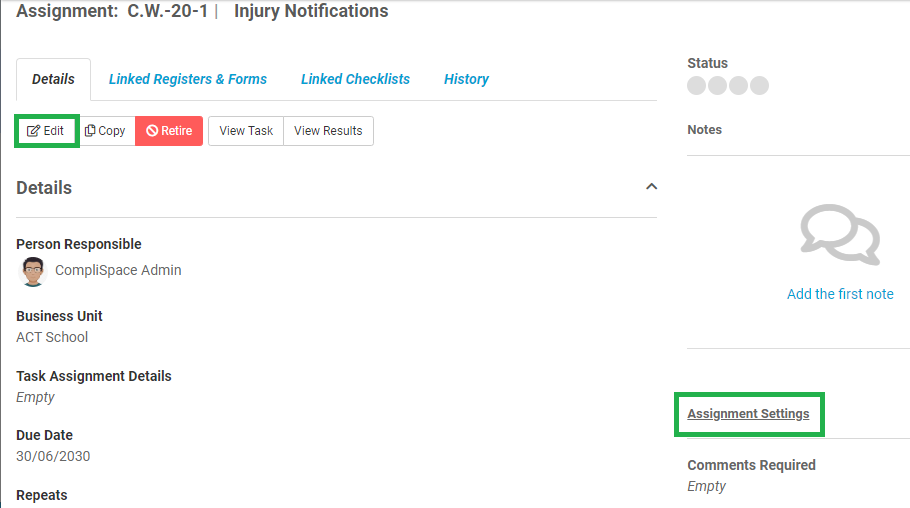Collapse the Details section chevron

651,186
